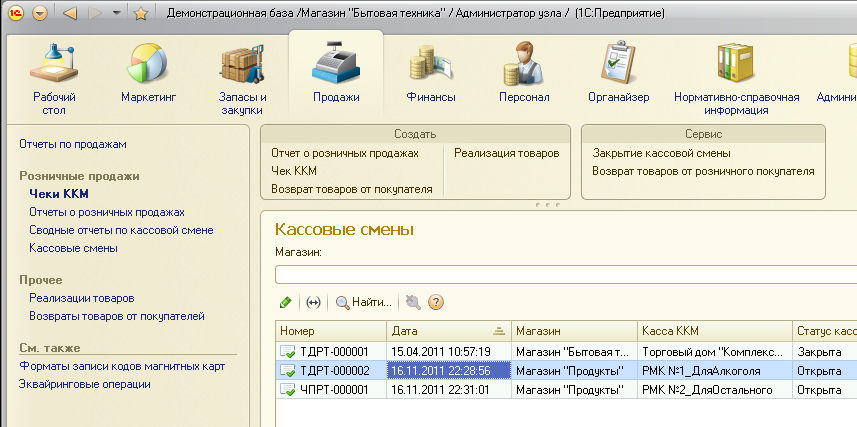This screenshot has height=427, width=857.
Task: Expand the navigation history dropdown arrow
Action: (x=117, y=14)
